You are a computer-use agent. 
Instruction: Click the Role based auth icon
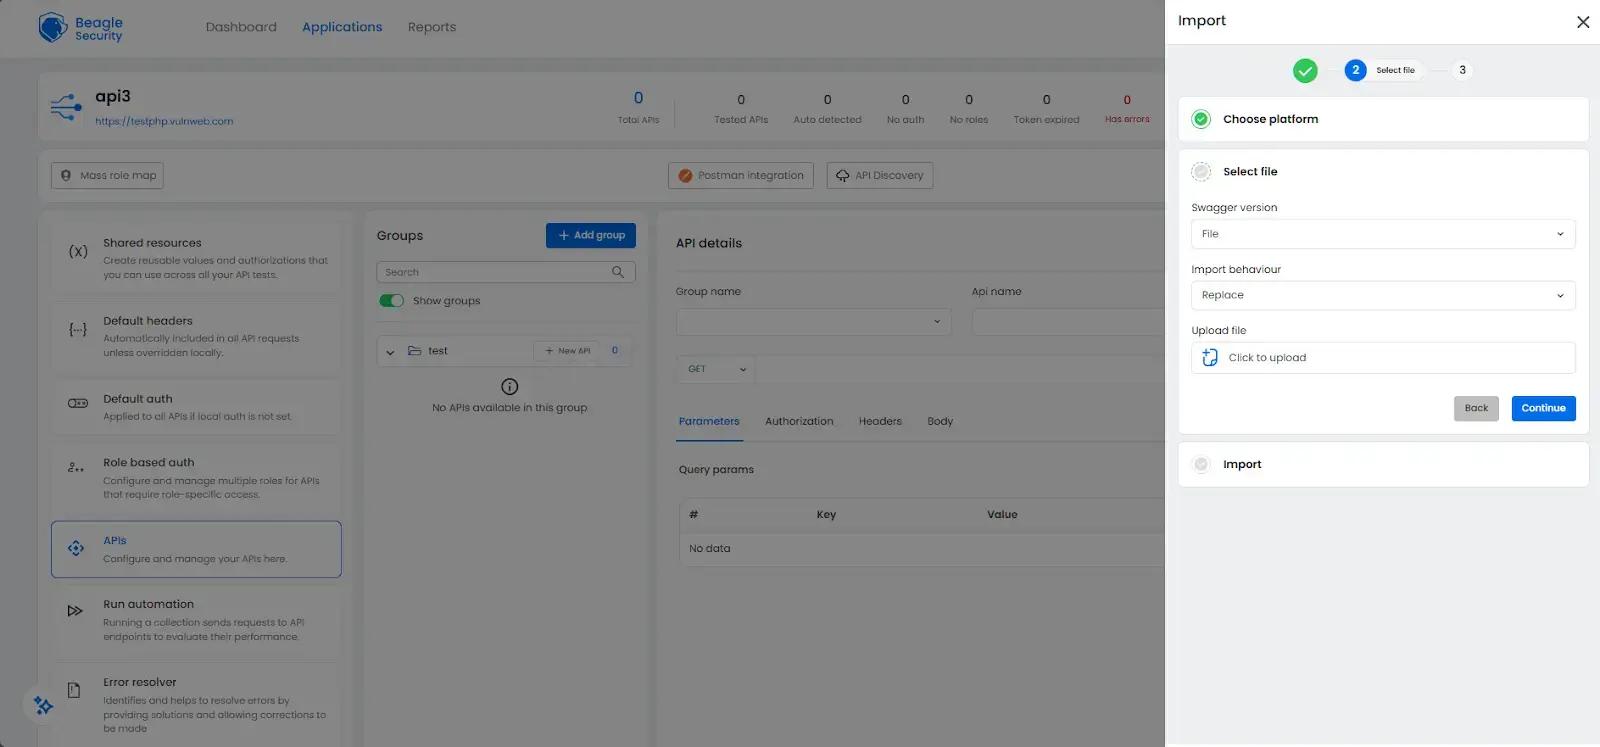tap(76, 467)
